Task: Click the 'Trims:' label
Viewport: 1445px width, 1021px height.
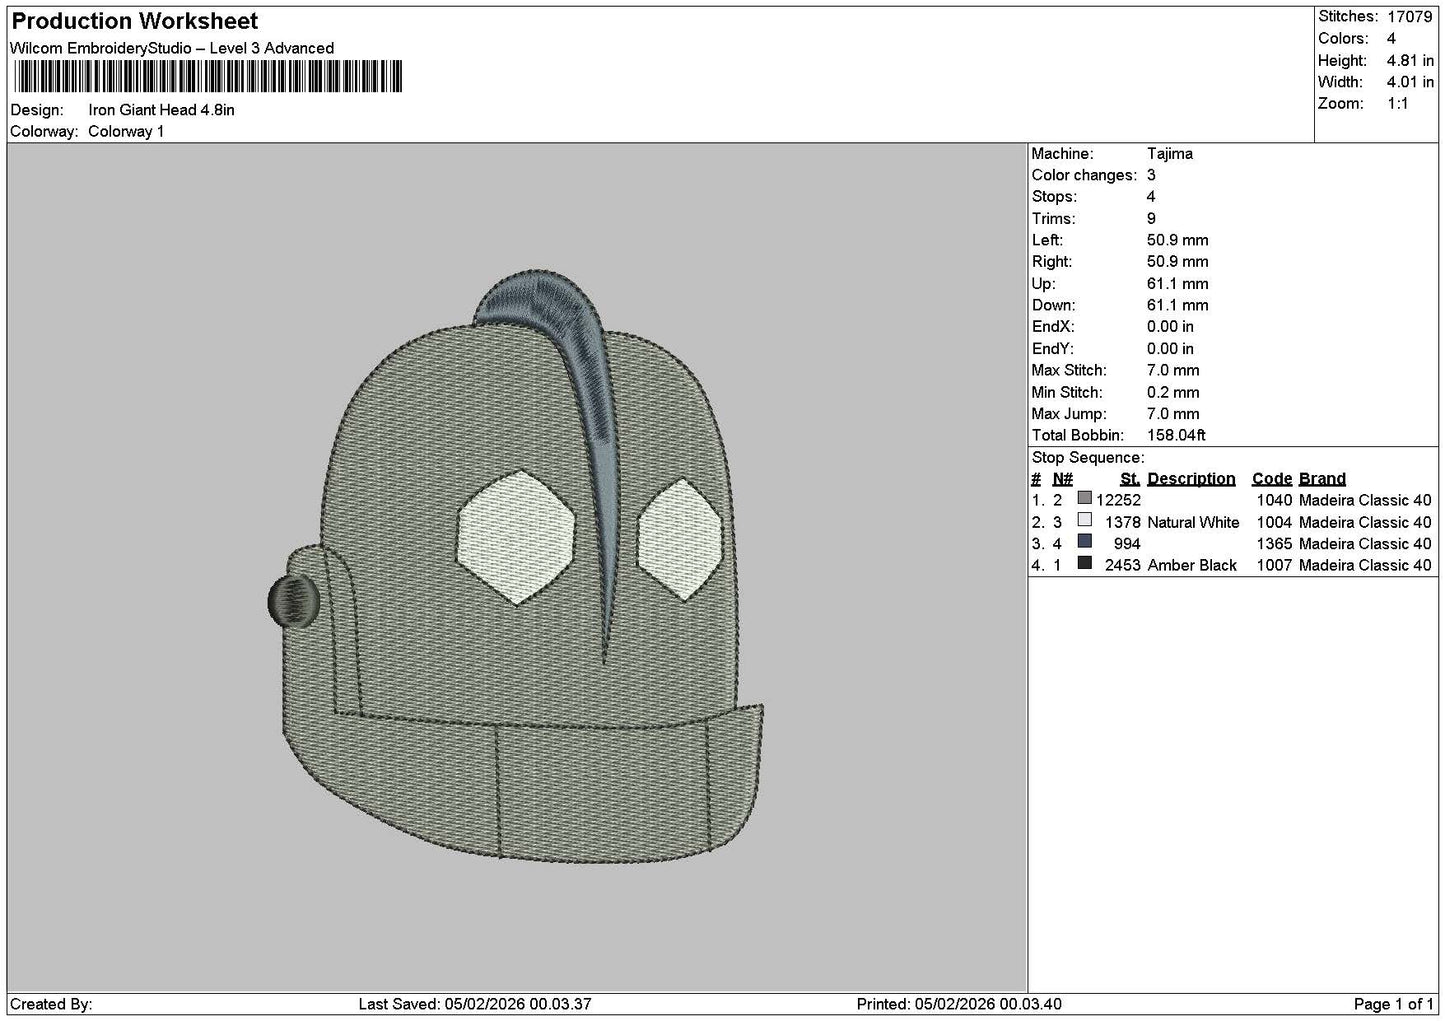Action: tap(1053, 219)
